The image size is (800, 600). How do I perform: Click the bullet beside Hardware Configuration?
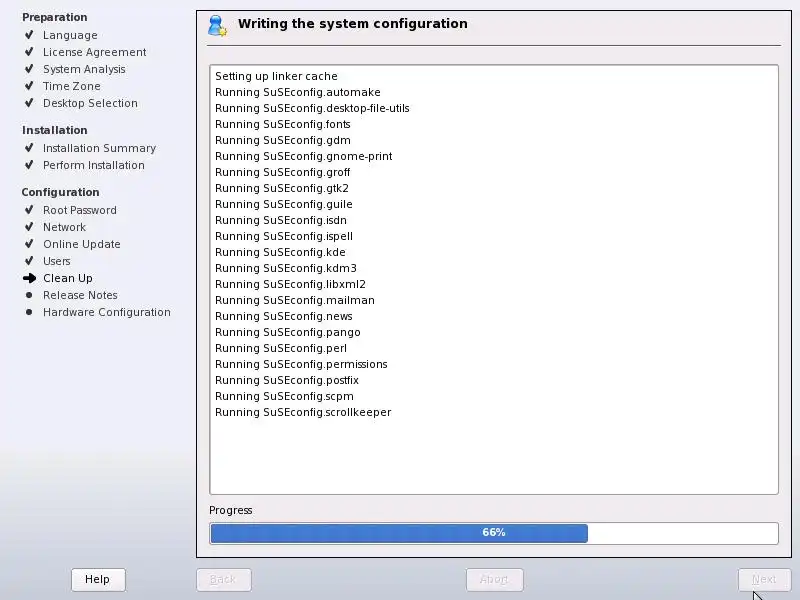coord(29,312)
